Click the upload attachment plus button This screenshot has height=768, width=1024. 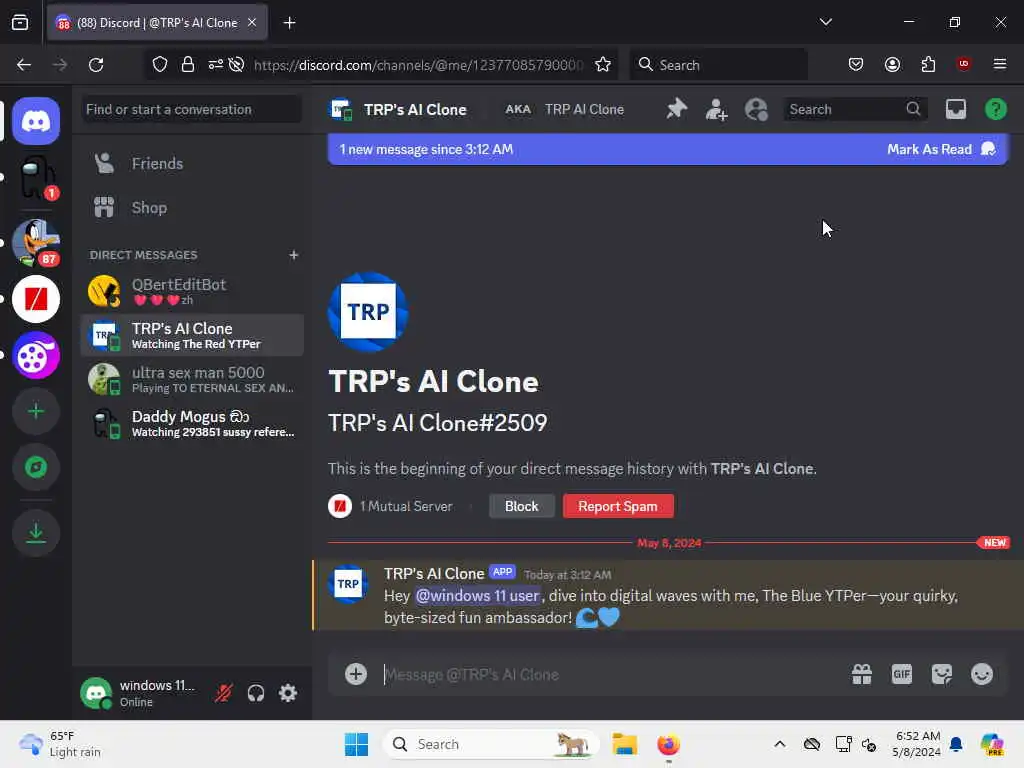[356, 674]
